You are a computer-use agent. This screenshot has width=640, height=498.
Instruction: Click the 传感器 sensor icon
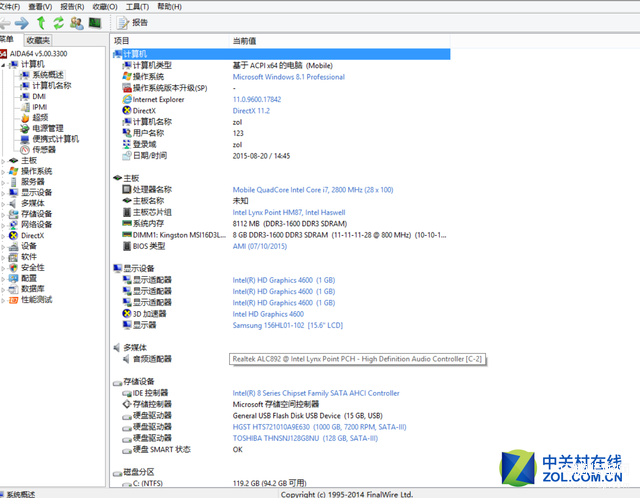[25, 150]
